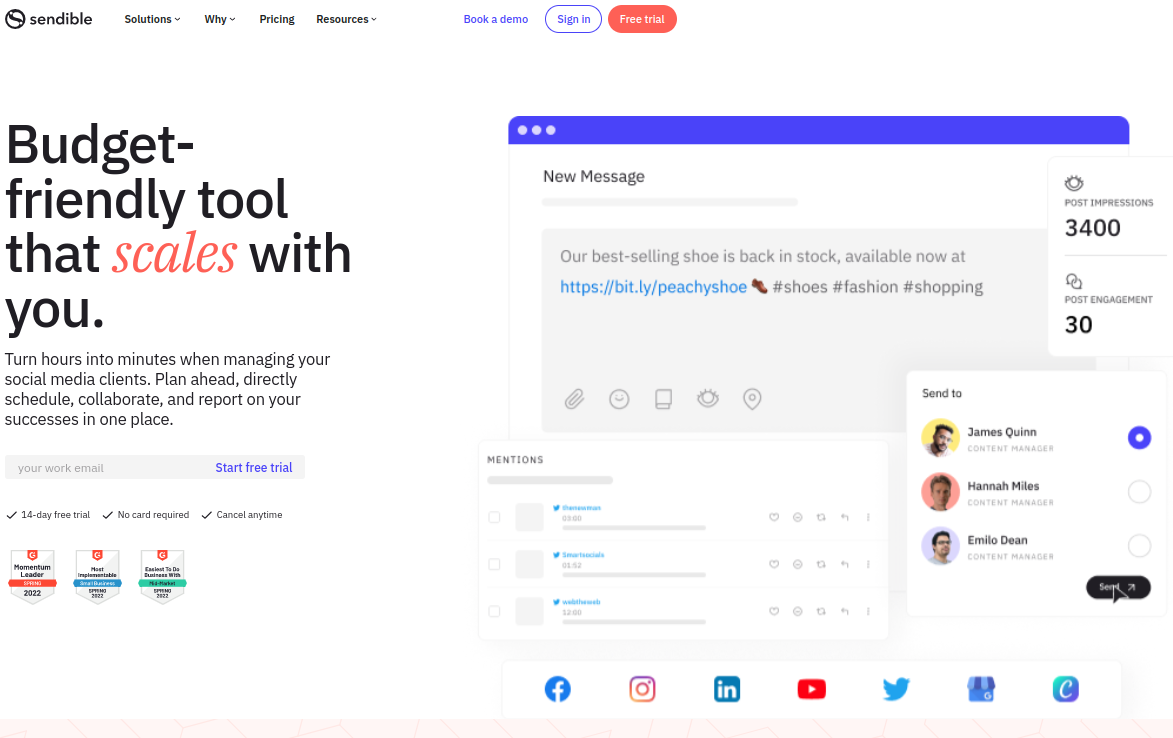Select the YouTube channel icon
This screenshot has height=738, width=1173.
(x=811, y=688)
